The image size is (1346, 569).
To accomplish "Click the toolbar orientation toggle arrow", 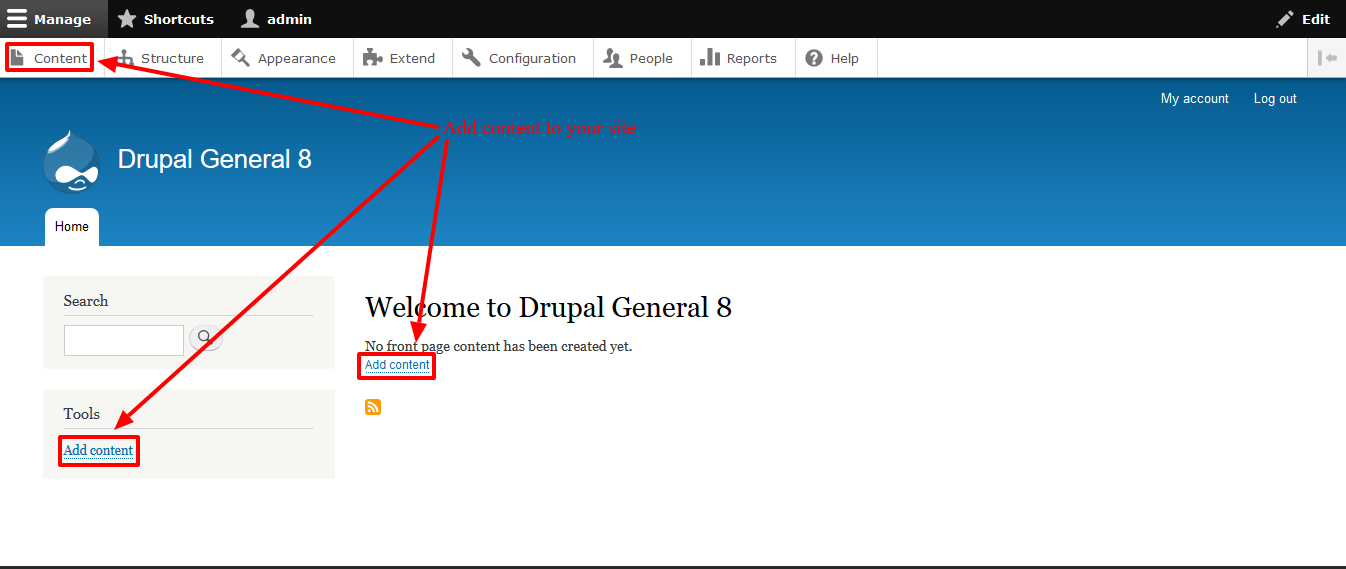I will click(x=1327, y=58).
